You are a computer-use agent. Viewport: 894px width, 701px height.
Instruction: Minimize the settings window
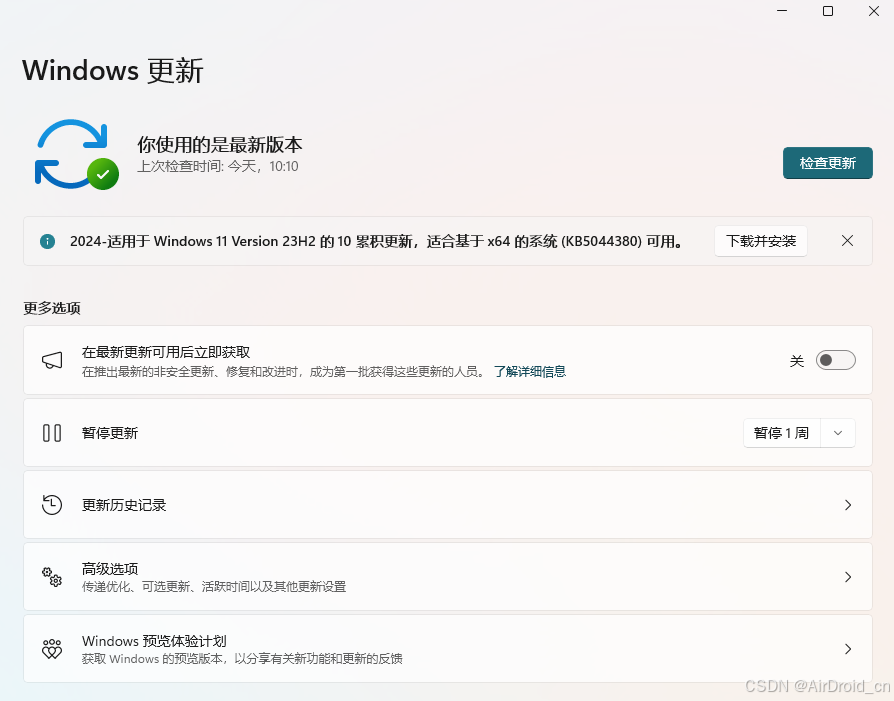tap(782, 11)
